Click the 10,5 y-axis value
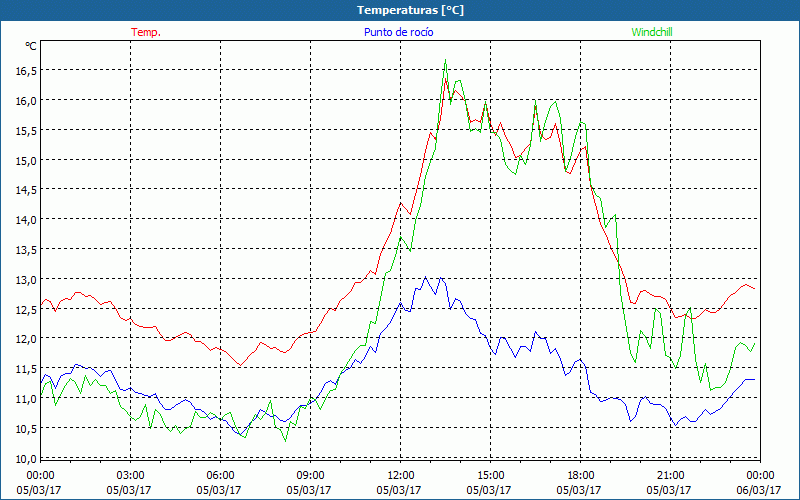 point(26,429)
